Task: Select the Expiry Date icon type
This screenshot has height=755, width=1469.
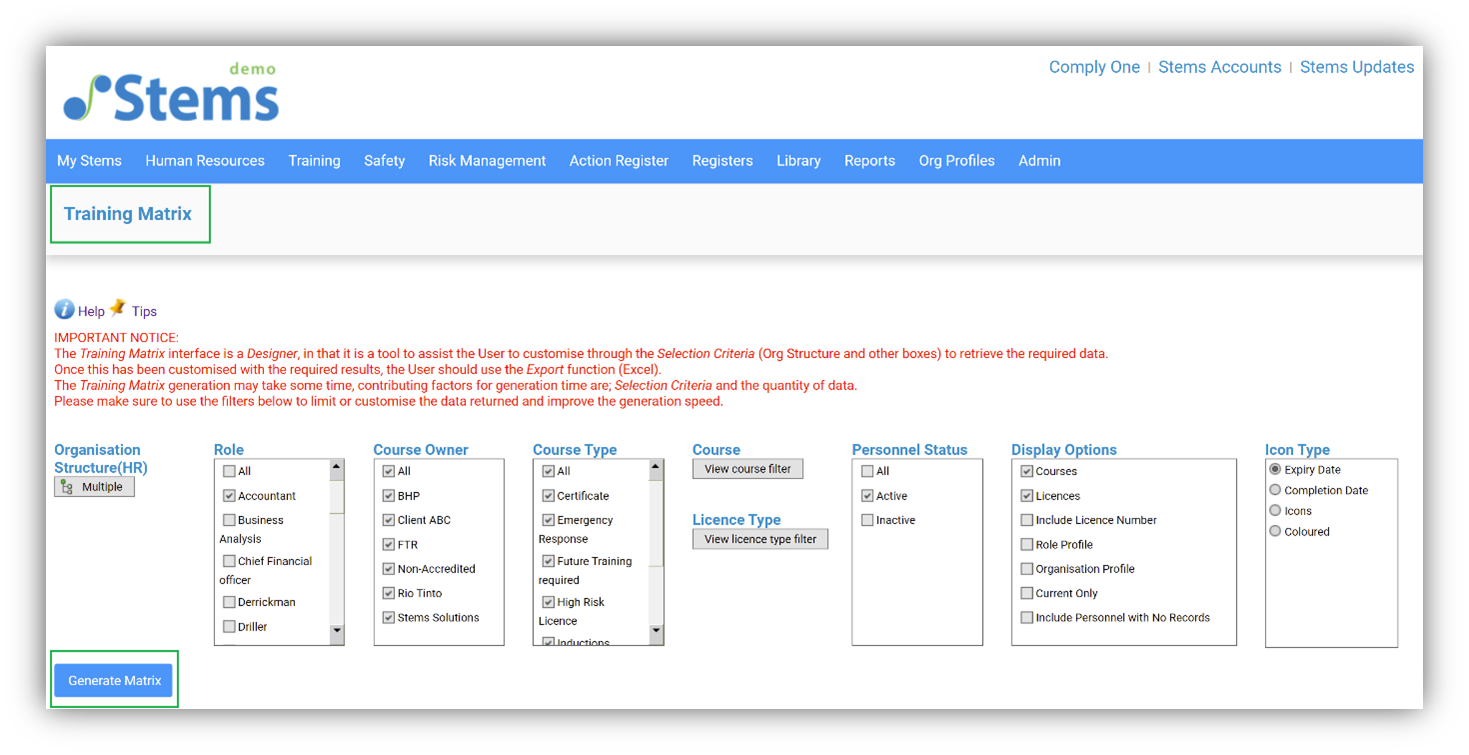Action: click(1275, 469)
